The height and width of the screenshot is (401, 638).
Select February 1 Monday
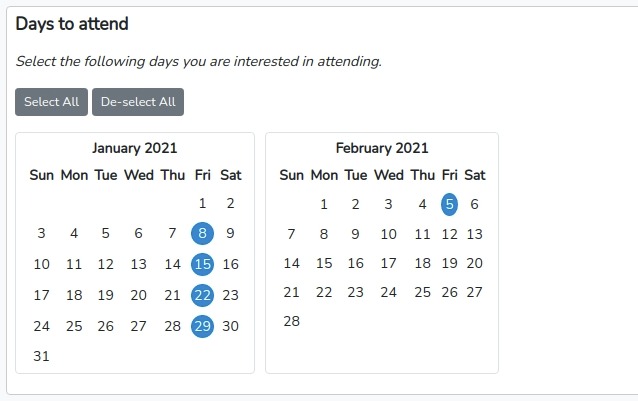(x=324, y=204)
